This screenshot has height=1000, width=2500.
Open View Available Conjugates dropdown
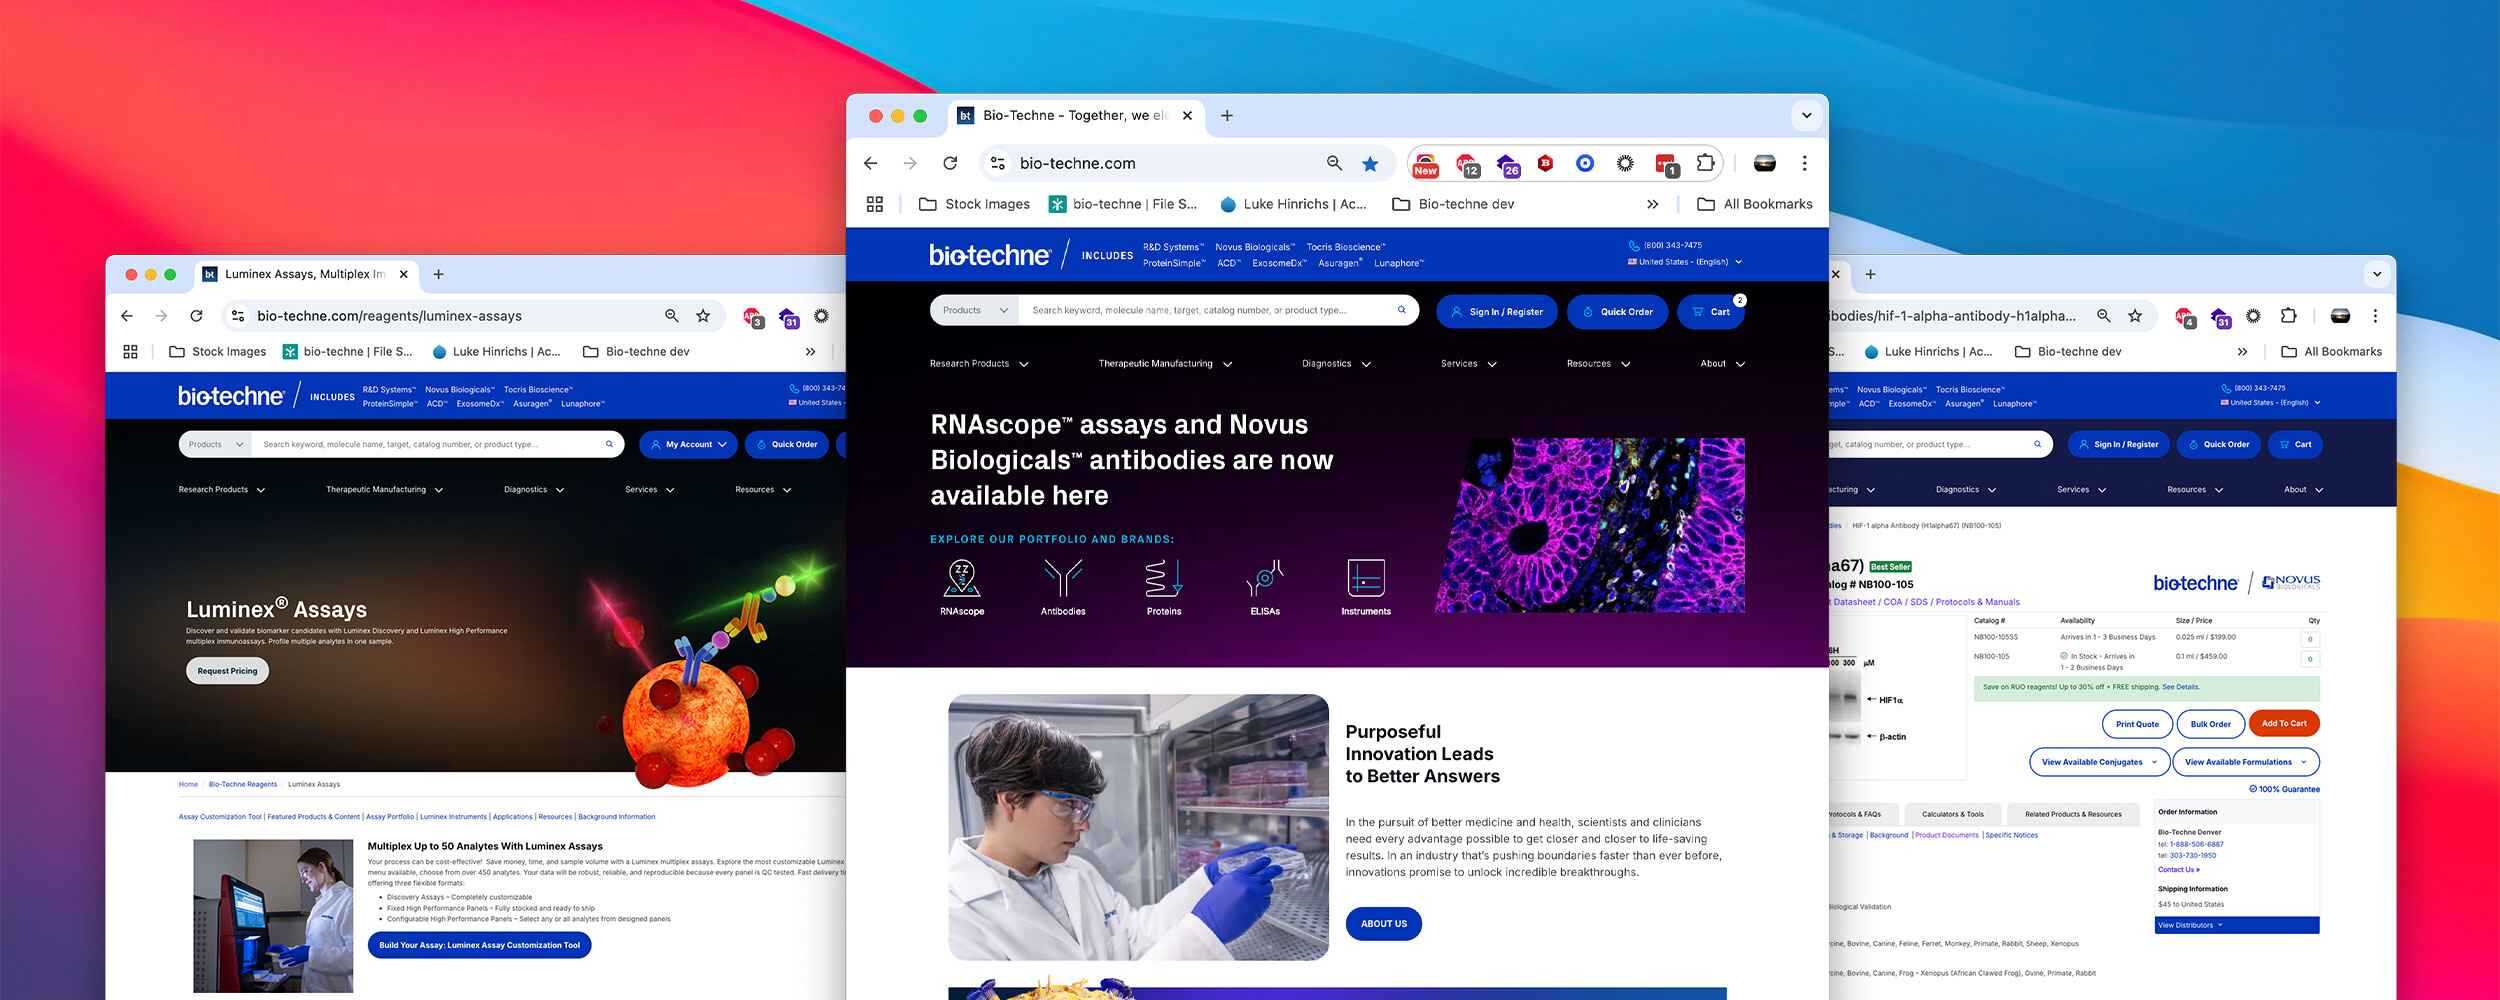point(2099,762)
